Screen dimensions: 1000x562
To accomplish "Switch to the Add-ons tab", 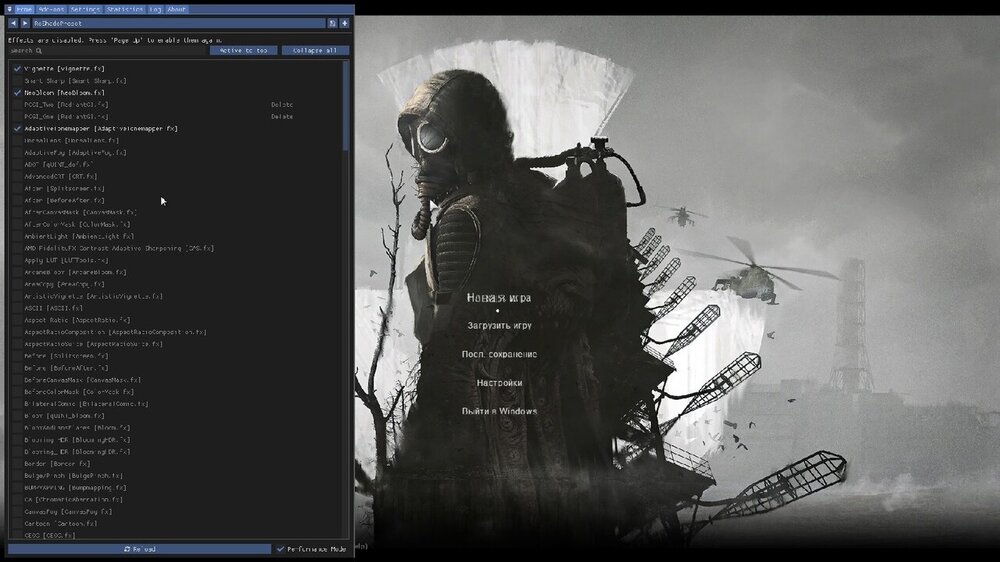I will (51, 8).
